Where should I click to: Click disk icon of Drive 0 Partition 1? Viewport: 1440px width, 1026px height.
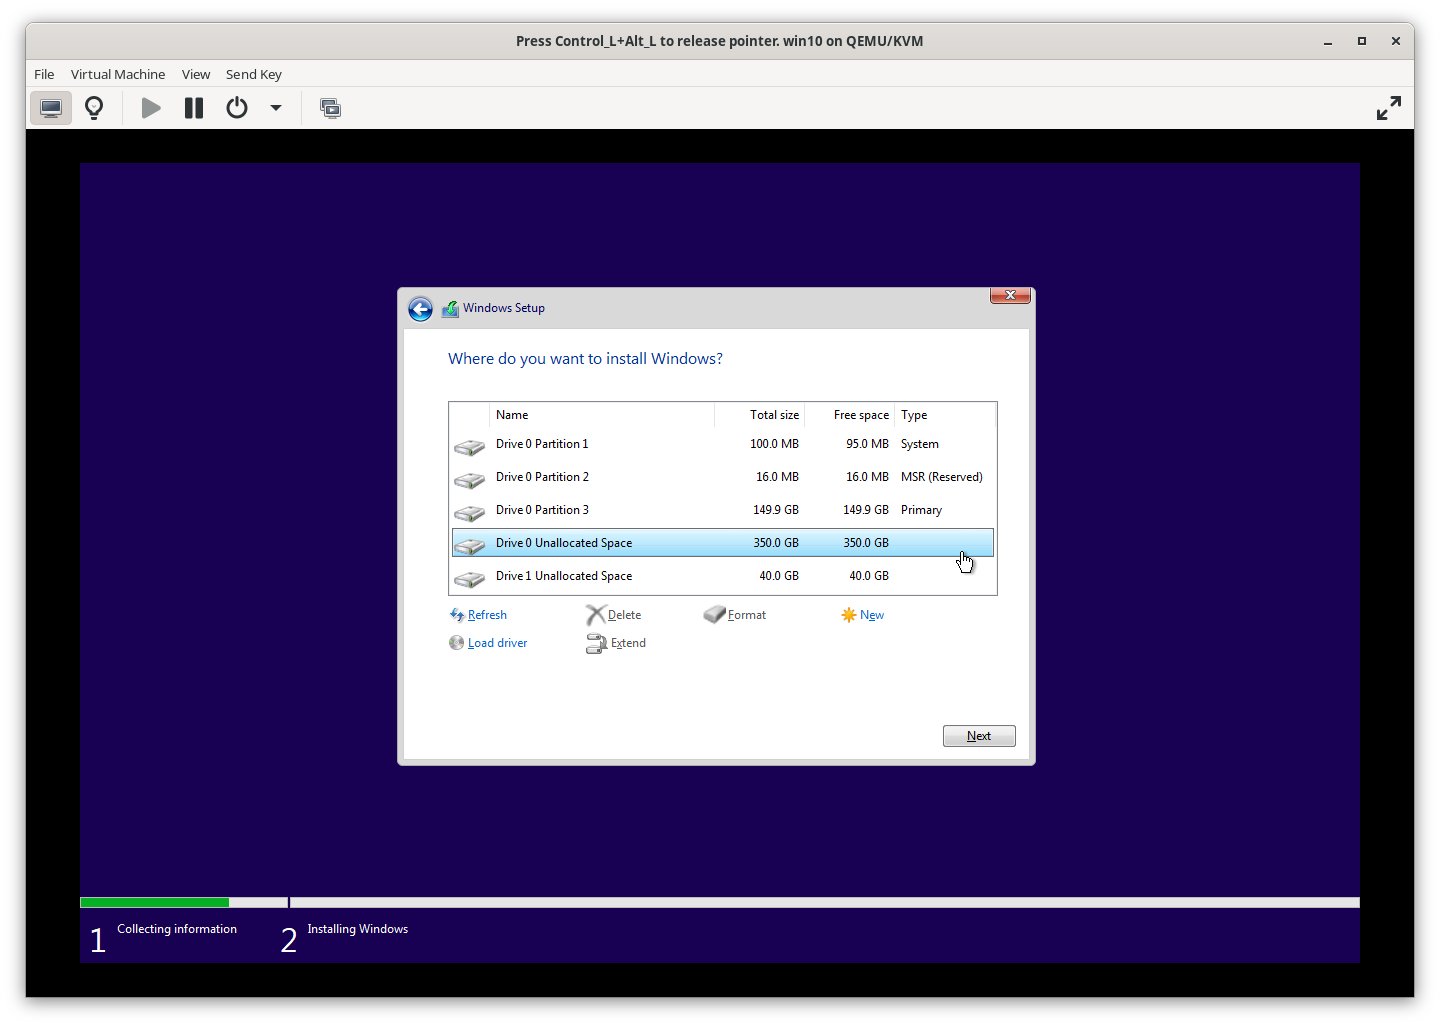click(469, 446)
